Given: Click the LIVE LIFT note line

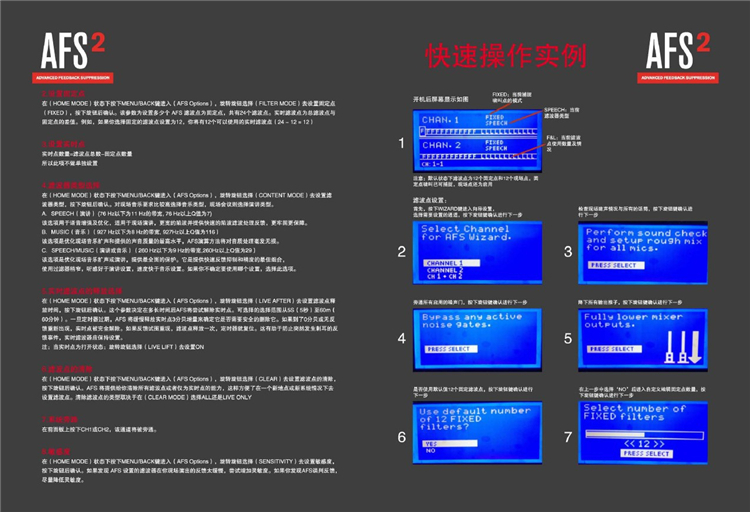Looking at the screenshot, I should tap(123, 346).
